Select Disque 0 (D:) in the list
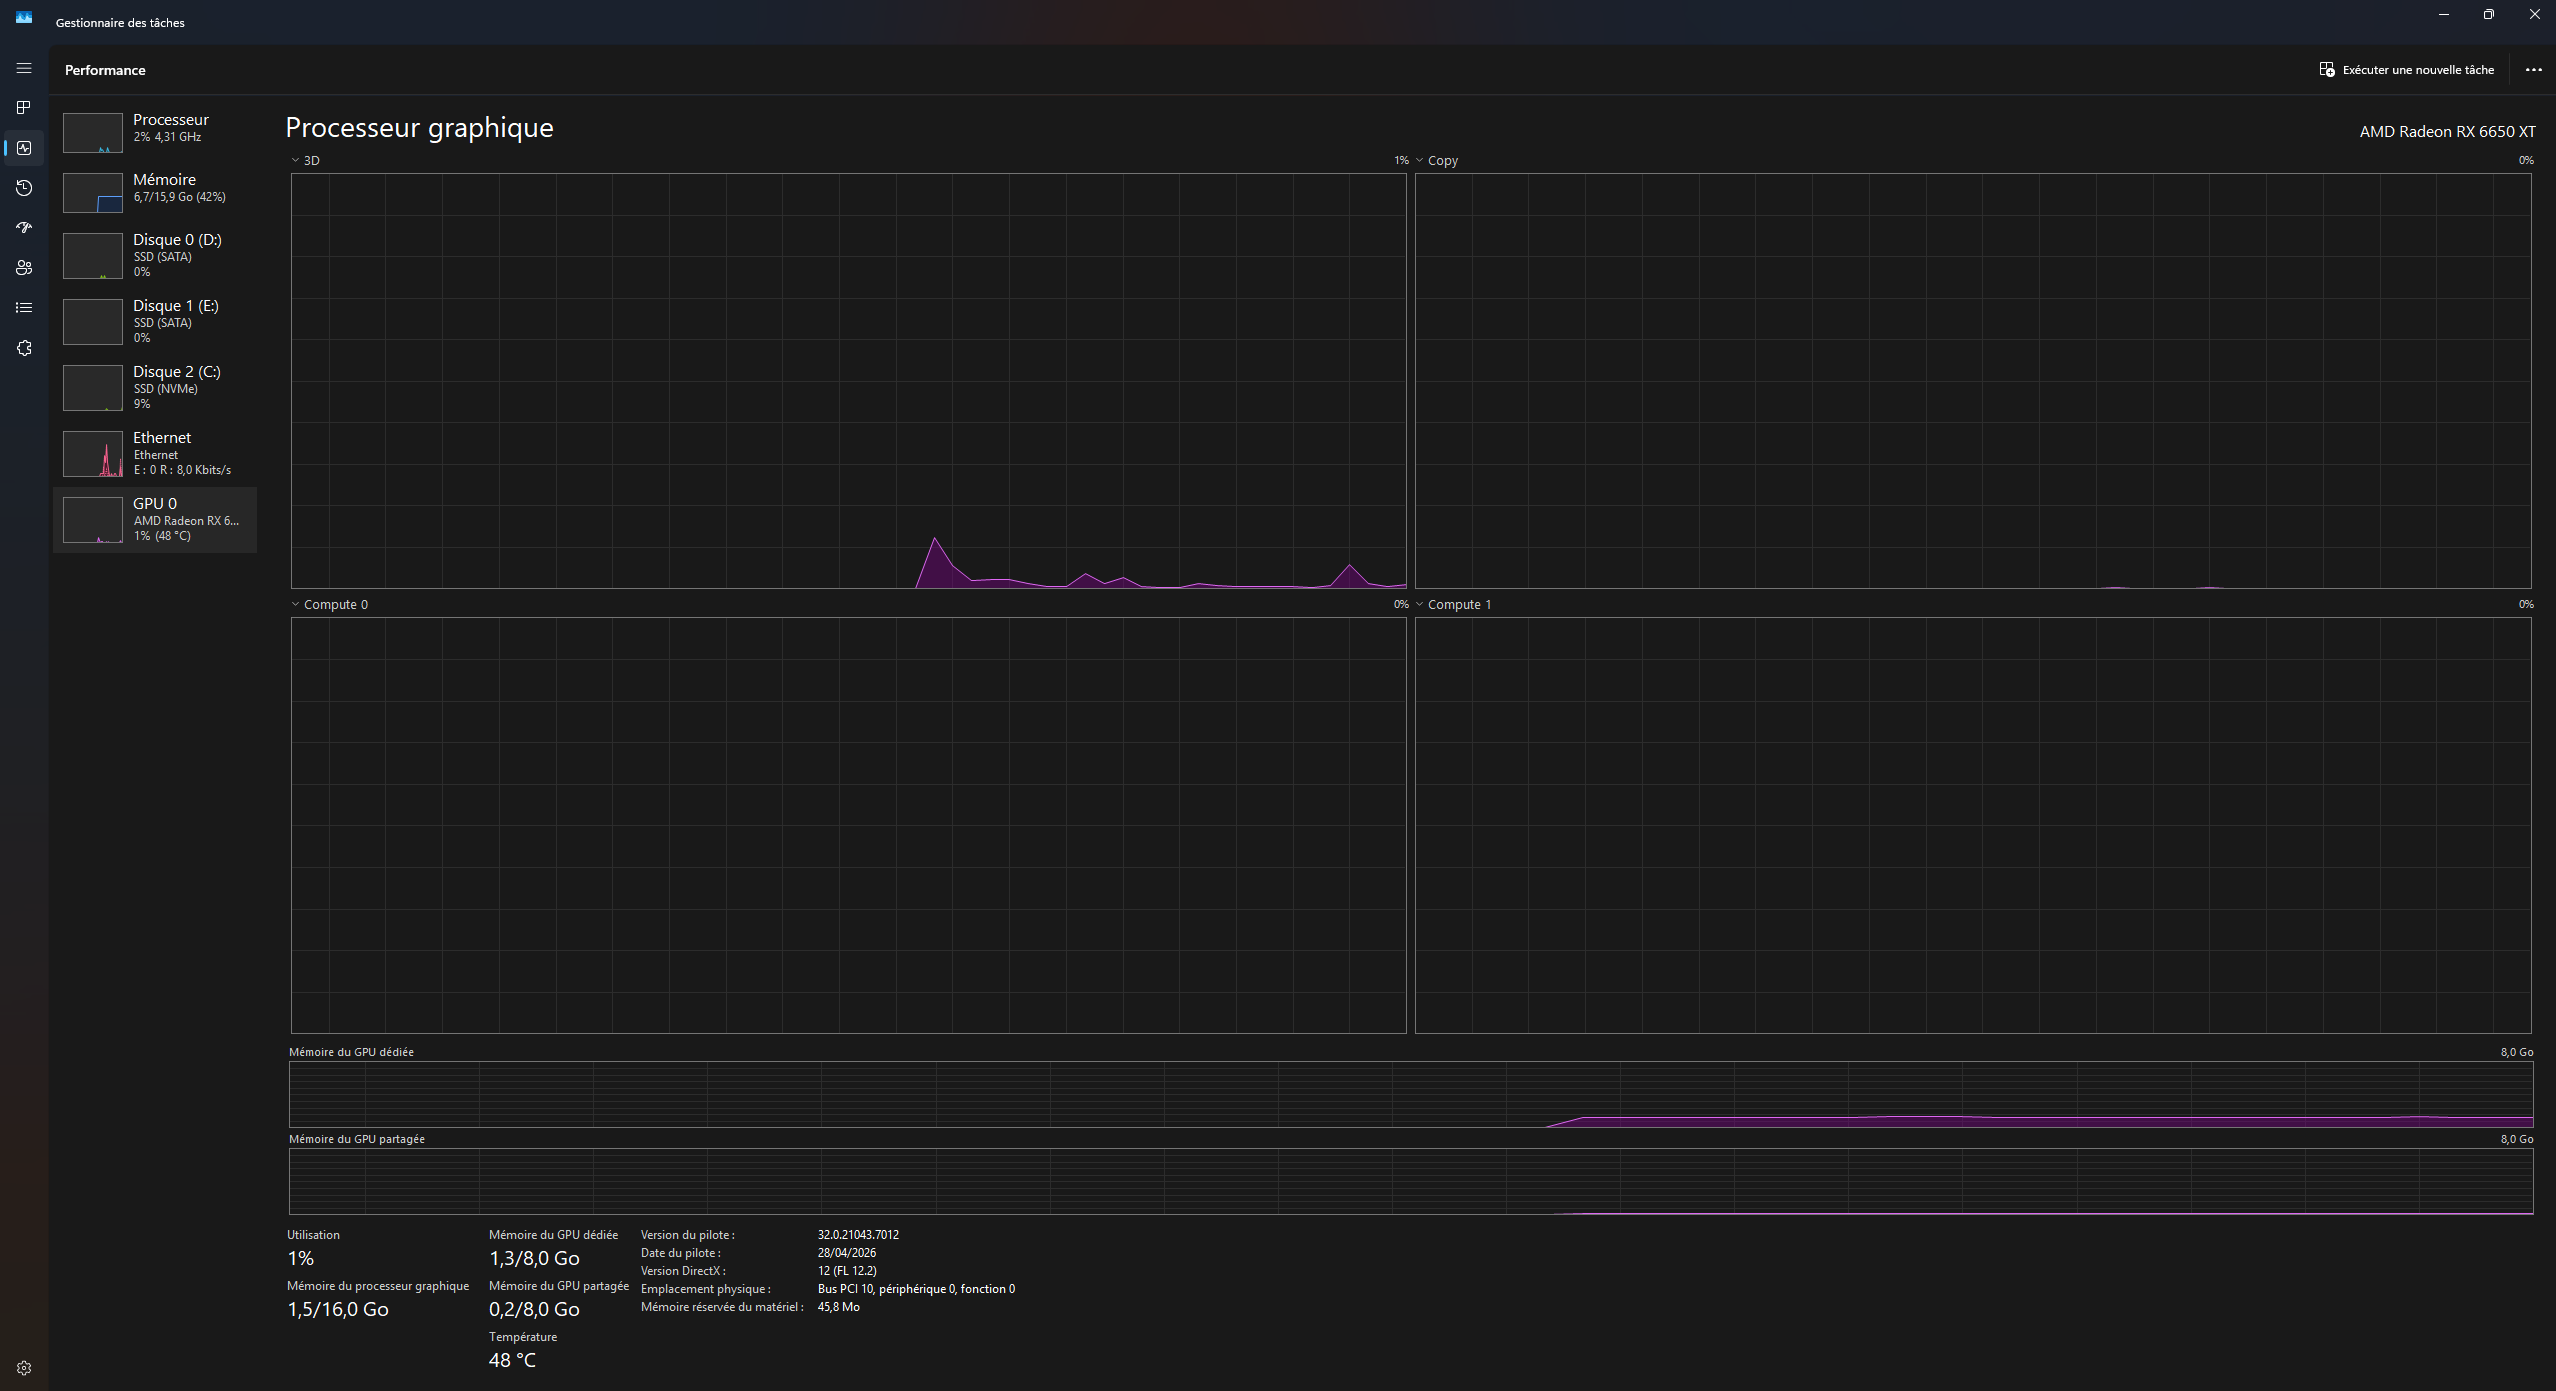Screen dimensions: 2556x1391 [155, 255]
